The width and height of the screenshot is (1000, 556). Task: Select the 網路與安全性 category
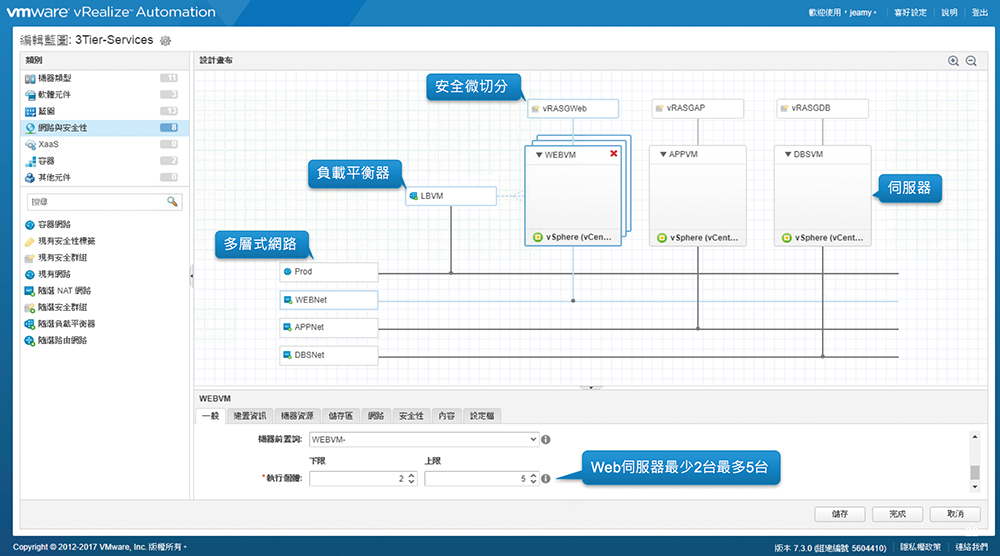click(x=105, y=128)
